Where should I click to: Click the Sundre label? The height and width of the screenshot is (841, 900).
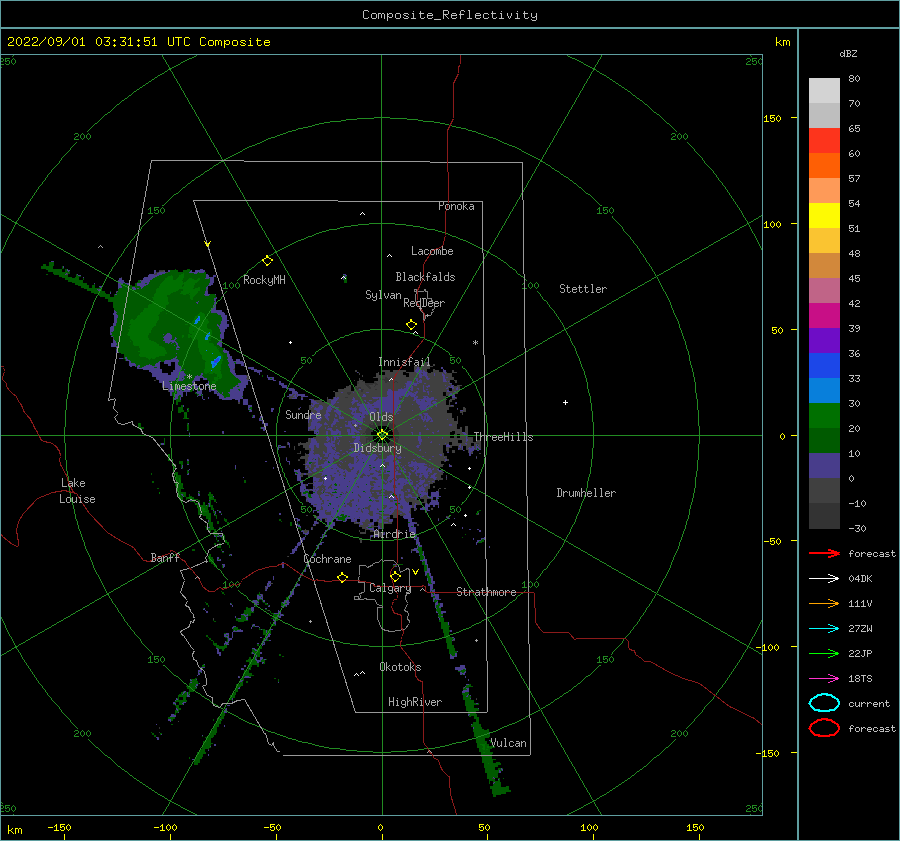303,414
